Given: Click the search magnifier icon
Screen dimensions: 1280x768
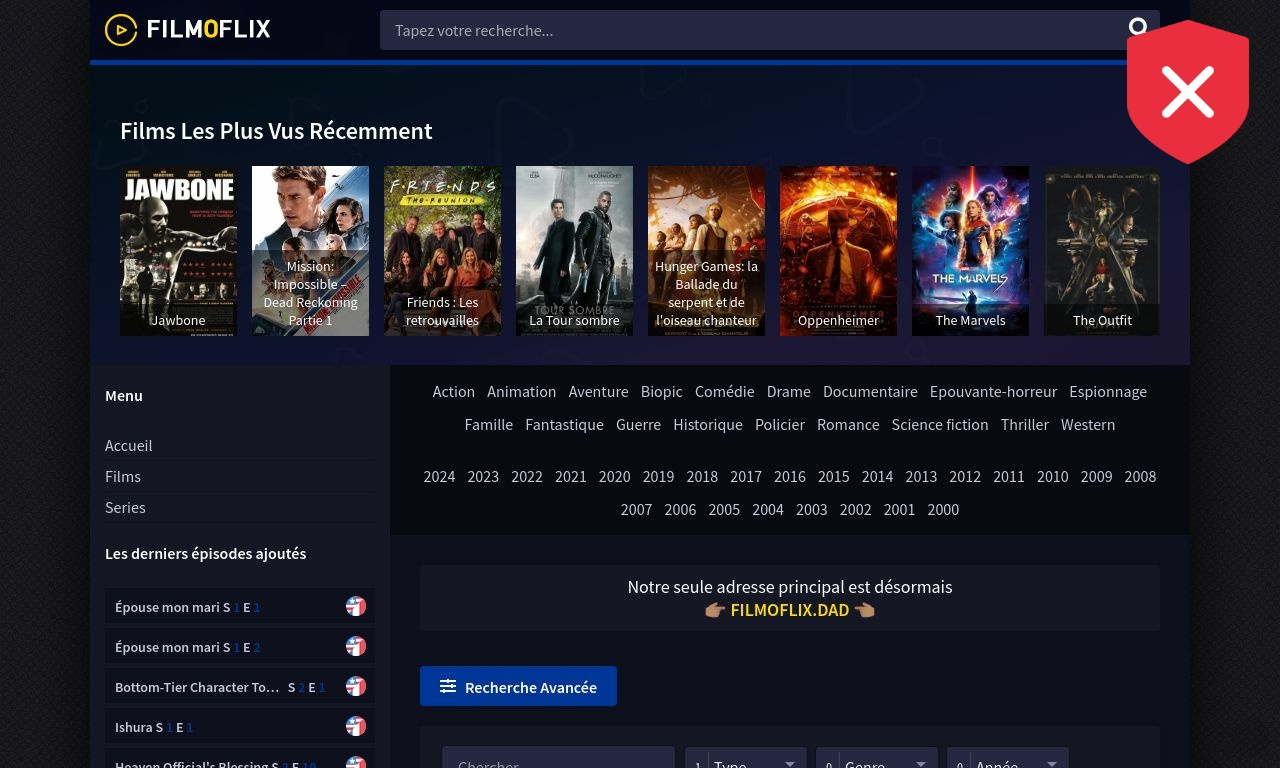Looking at the screenshot, I should tap(1138, 27).
